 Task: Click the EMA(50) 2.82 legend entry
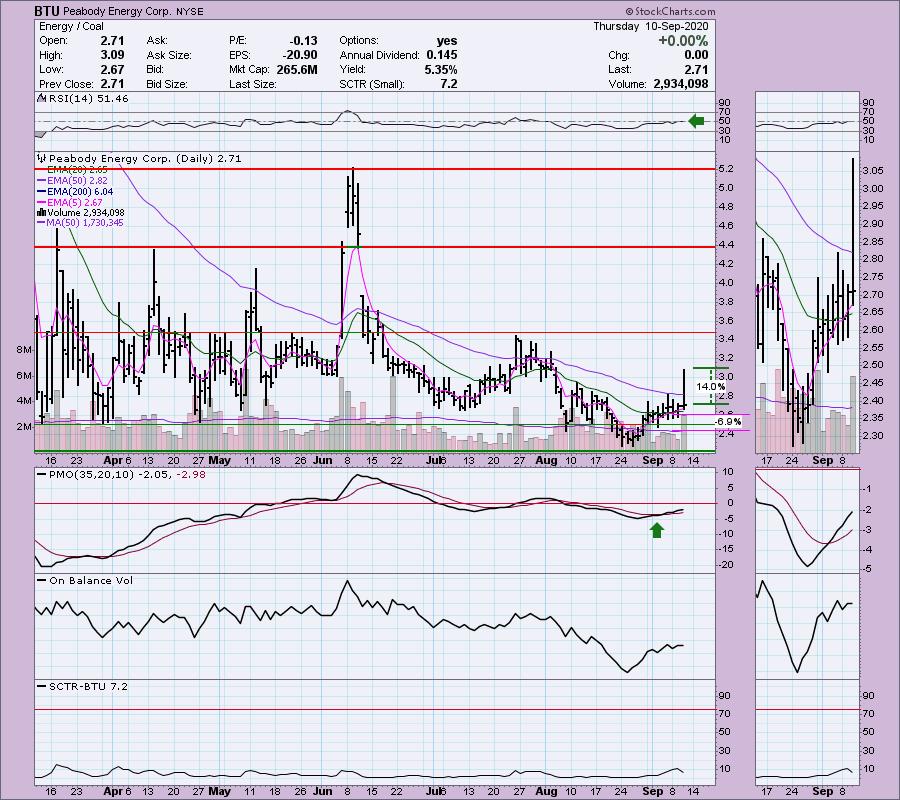click(x=72, y=181)
